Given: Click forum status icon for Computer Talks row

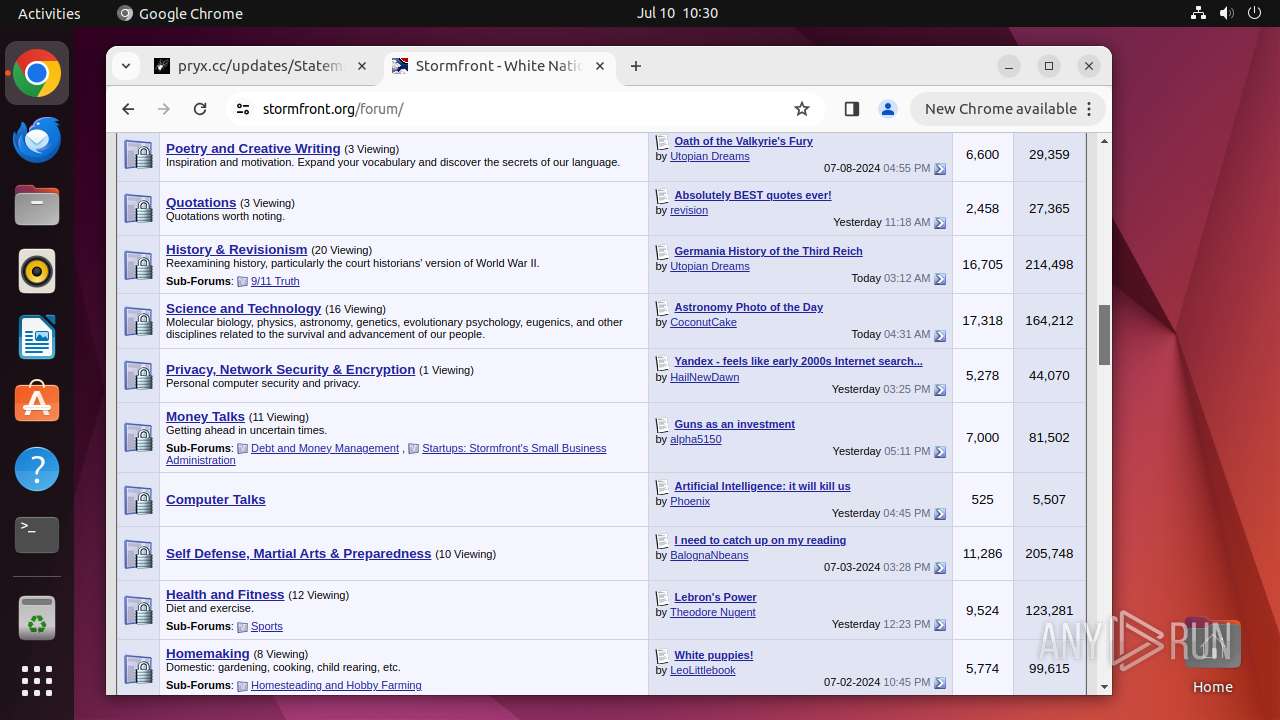Looking at the screenshot, I should pyautogui.click(x=138, y=500).
